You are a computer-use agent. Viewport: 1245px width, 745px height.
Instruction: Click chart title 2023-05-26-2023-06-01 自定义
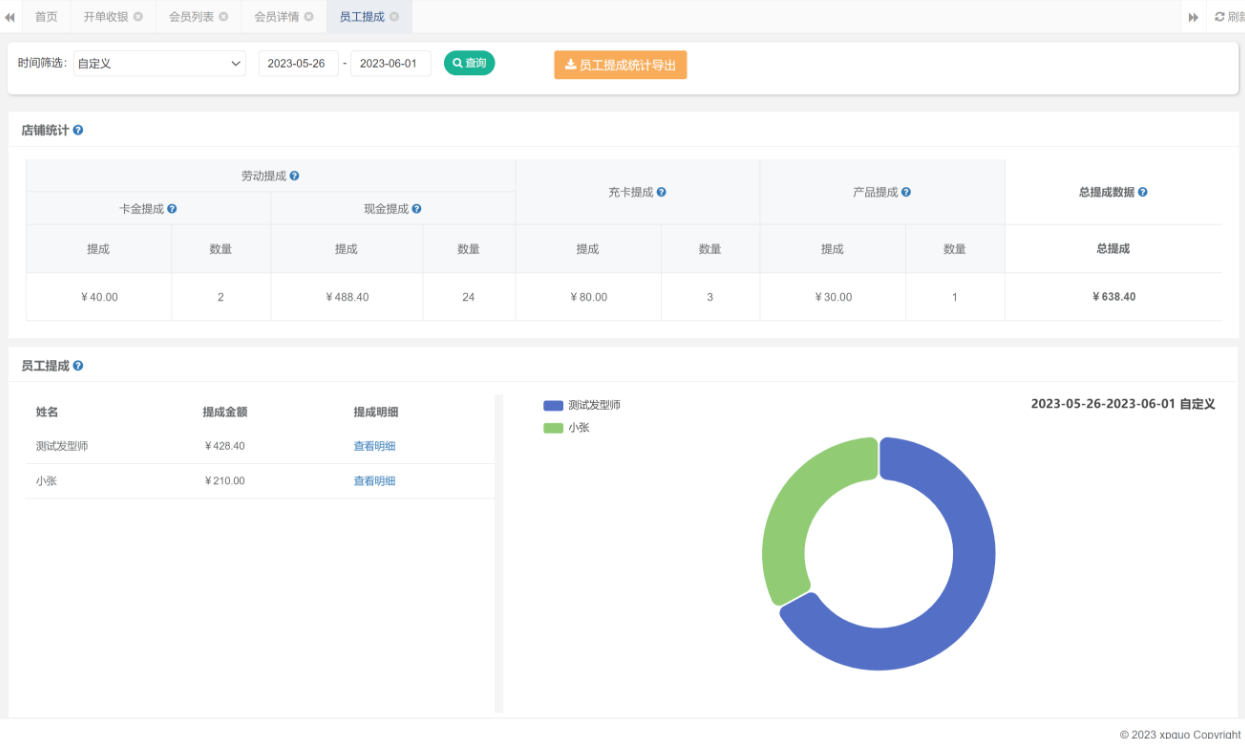click(x=1123, y=404)
